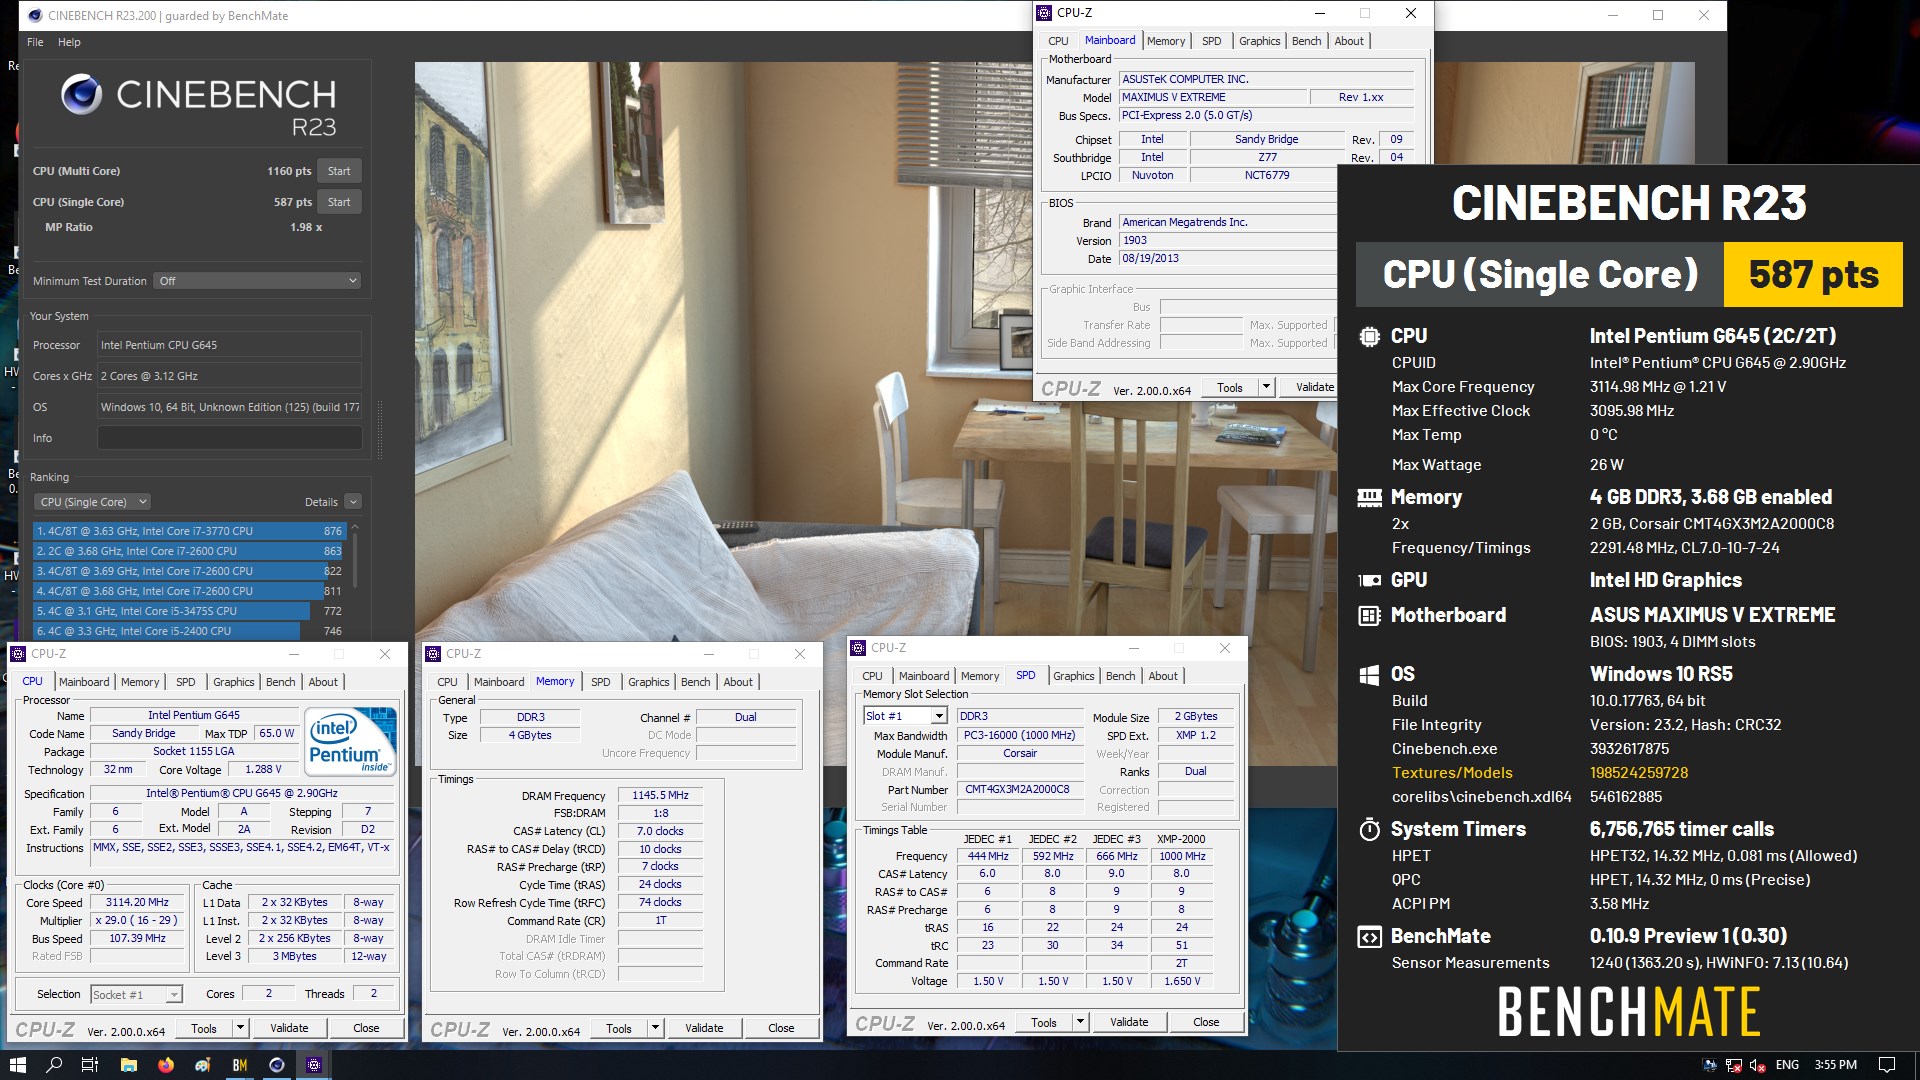Image resolution: width=1920 pixels, height=1080 pixels.
Task: Start the CPU (Single Core) test
Action: click(339, 202)
